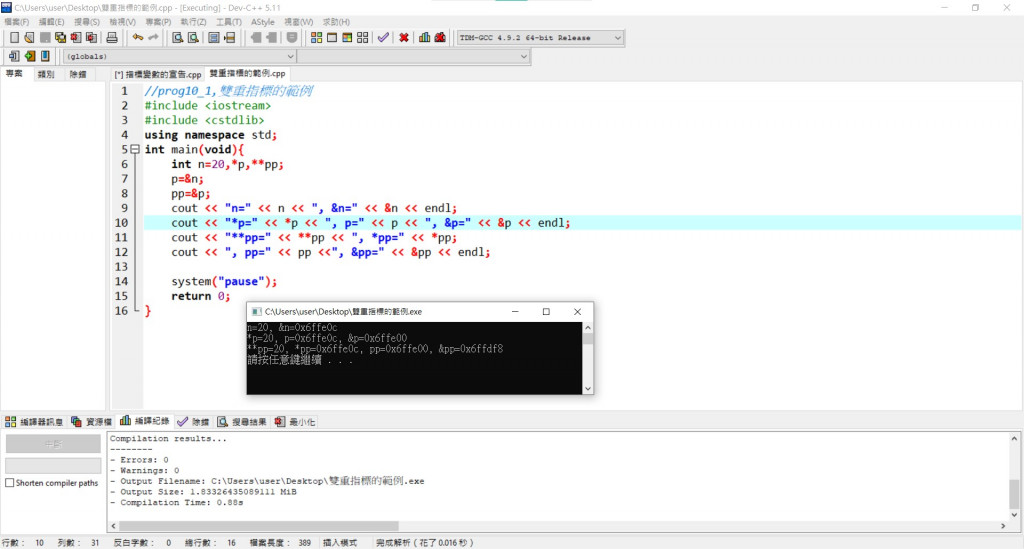Click the Undo arrow icon

pyautogui.click(x=137, y=38)
